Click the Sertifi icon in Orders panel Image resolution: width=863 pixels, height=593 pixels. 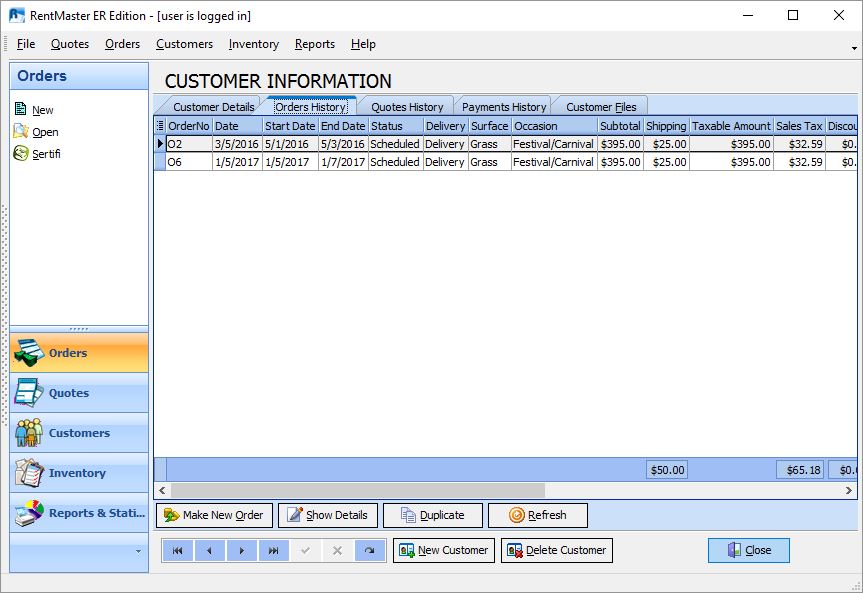coord(21,154)
